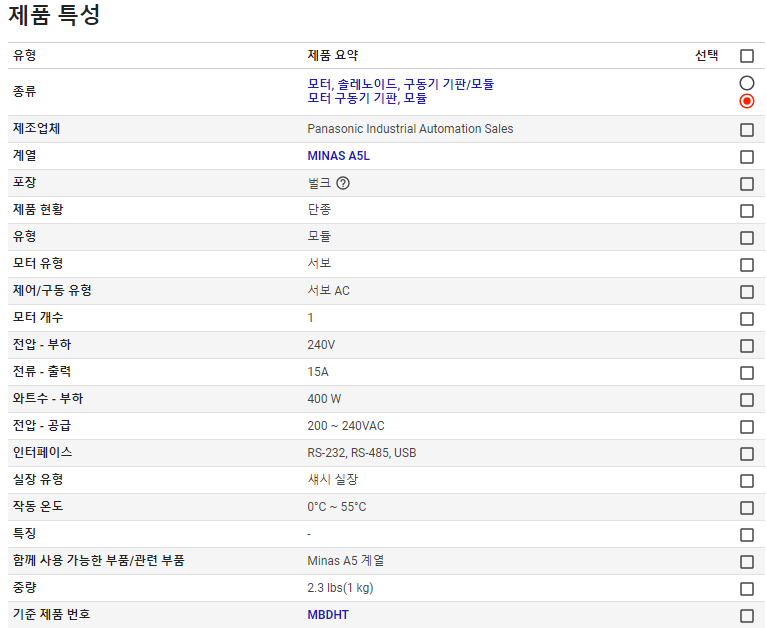
Task: Tick the 제품 현황 단종 checkbox
Action: coord(746,211)
